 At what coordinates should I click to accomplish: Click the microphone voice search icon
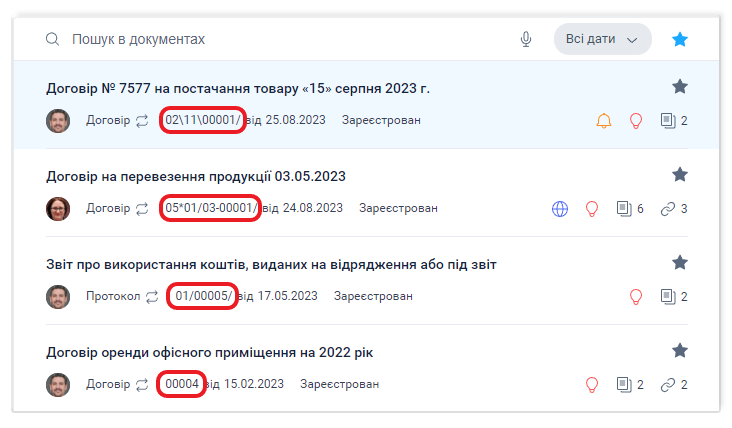pos(526,39)
